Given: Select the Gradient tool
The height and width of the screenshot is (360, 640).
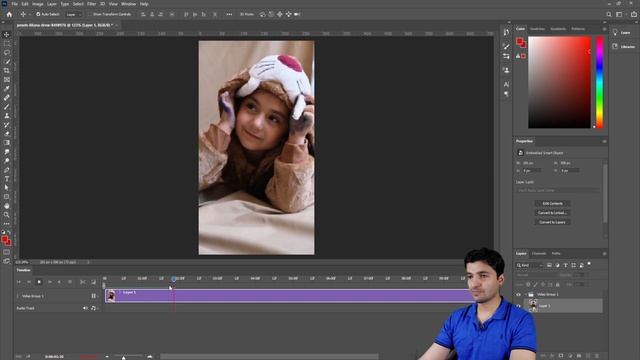Looking at the screenshot, I should coord(7,142).
